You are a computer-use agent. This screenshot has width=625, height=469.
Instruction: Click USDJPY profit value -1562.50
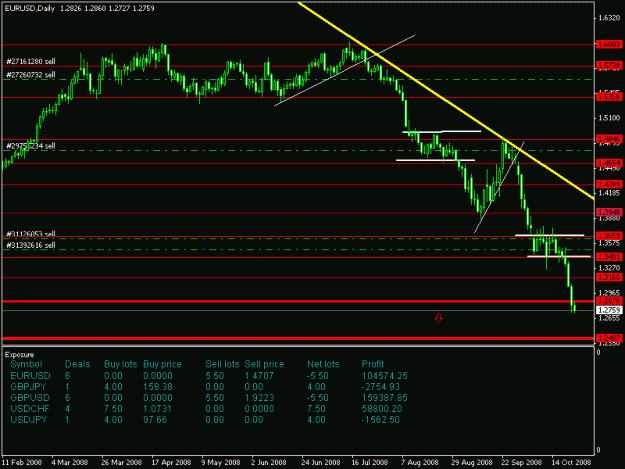(380, 420)
